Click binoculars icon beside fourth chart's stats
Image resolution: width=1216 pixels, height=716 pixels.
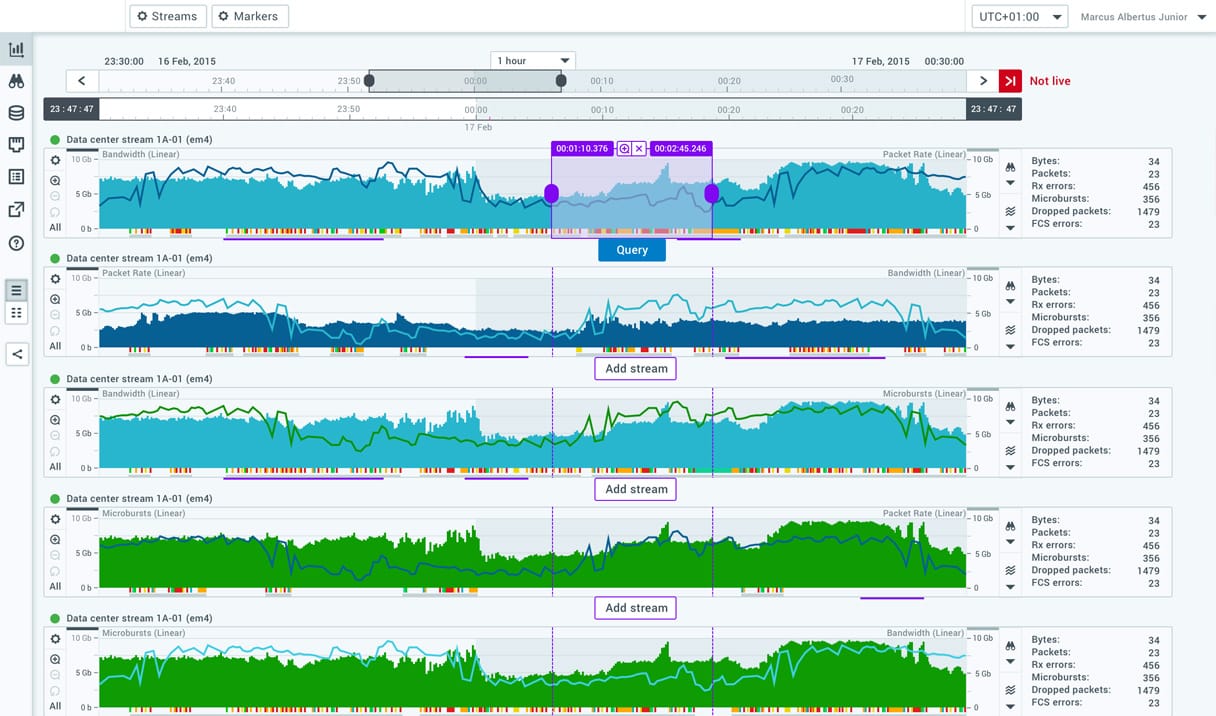point(1010,525)
